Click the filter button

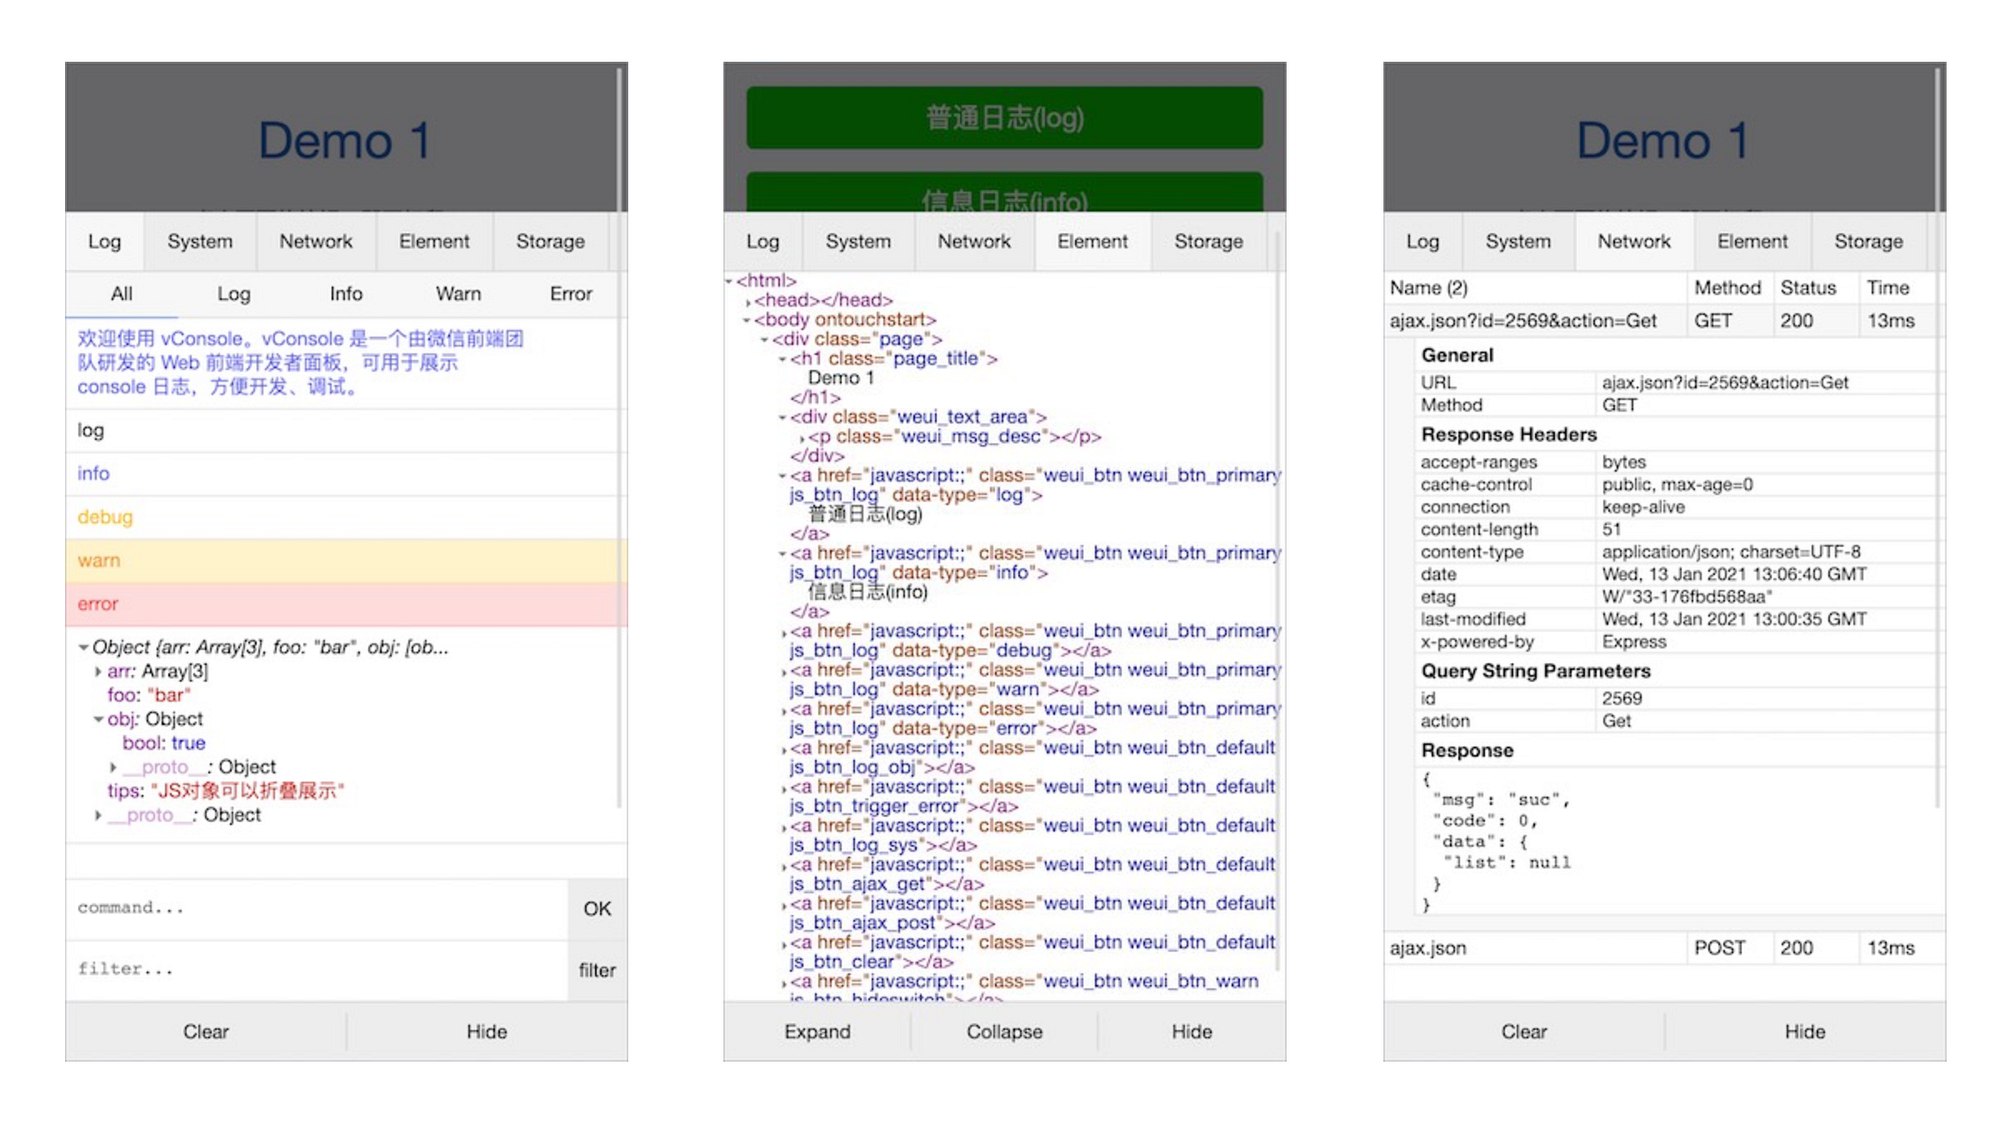(597, 970)
